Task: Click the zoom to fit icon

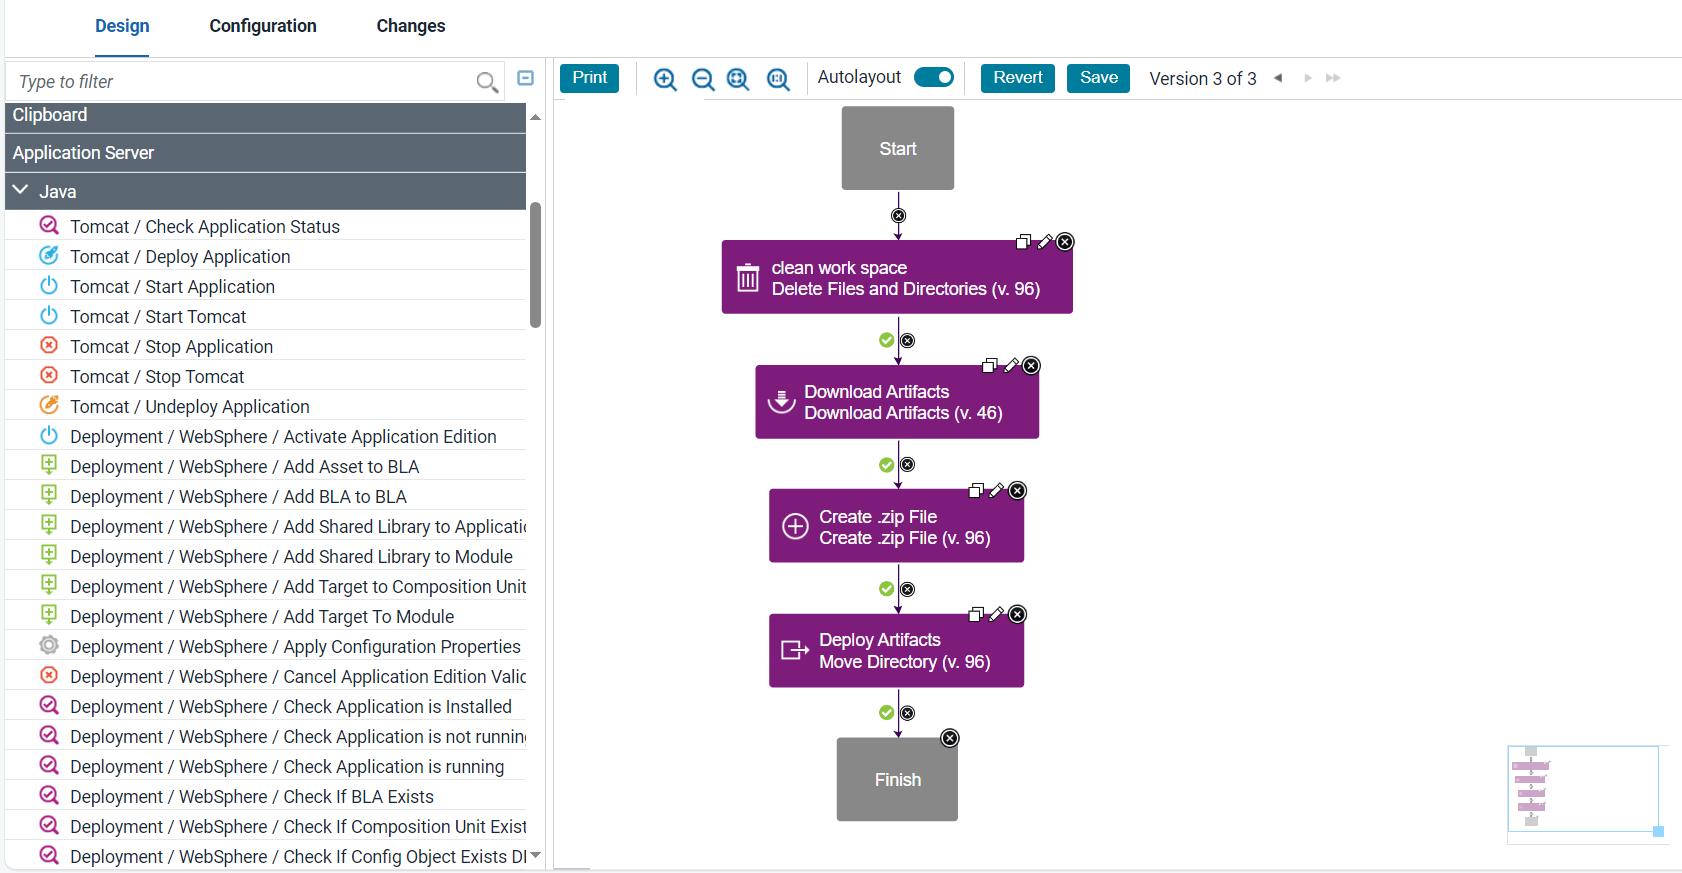Action: (x=738, y=79)
